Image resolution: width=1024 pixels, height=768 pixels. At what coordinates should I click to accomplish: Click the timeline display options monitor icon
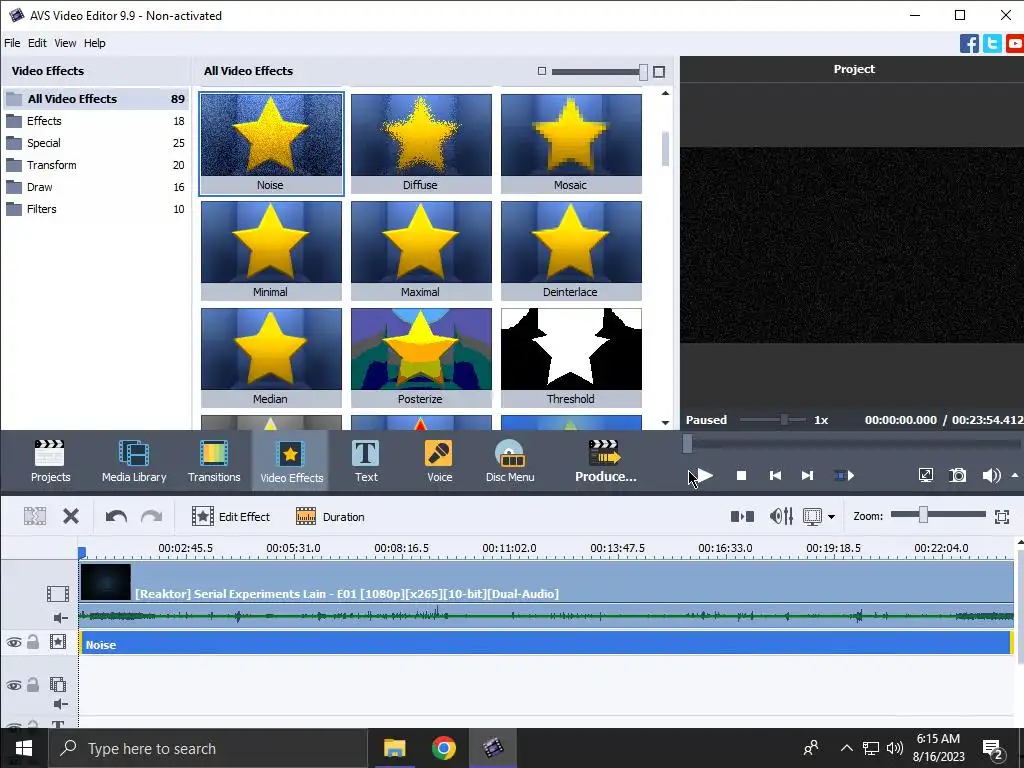(x=812, y=517)
